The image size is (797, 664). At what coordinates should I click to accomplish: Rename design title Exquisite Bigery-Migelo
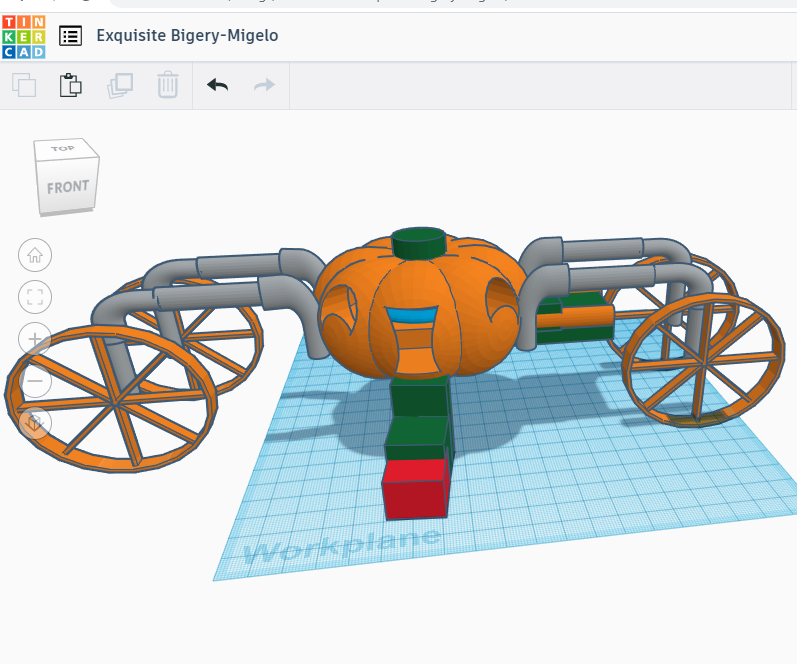[x=187, y=36]
